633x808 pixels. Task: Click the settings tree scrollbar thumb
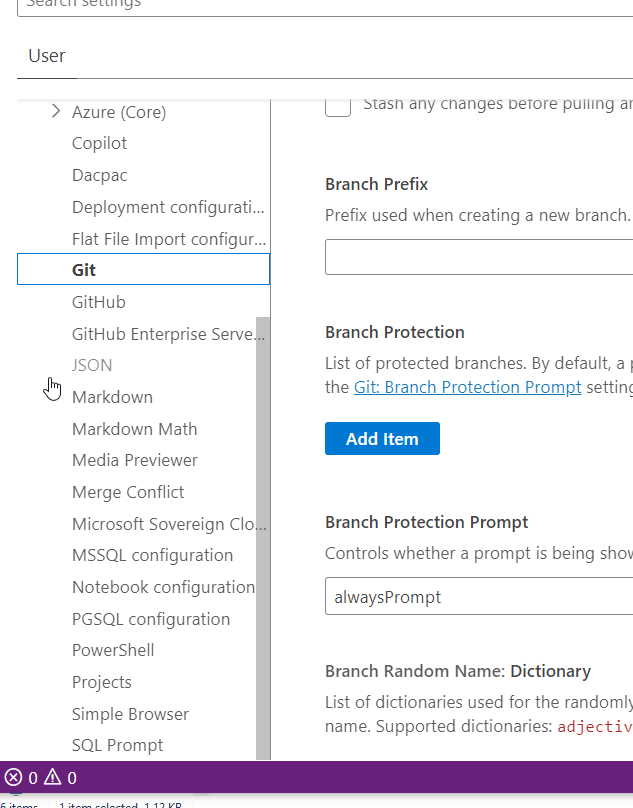coord(263,540)
